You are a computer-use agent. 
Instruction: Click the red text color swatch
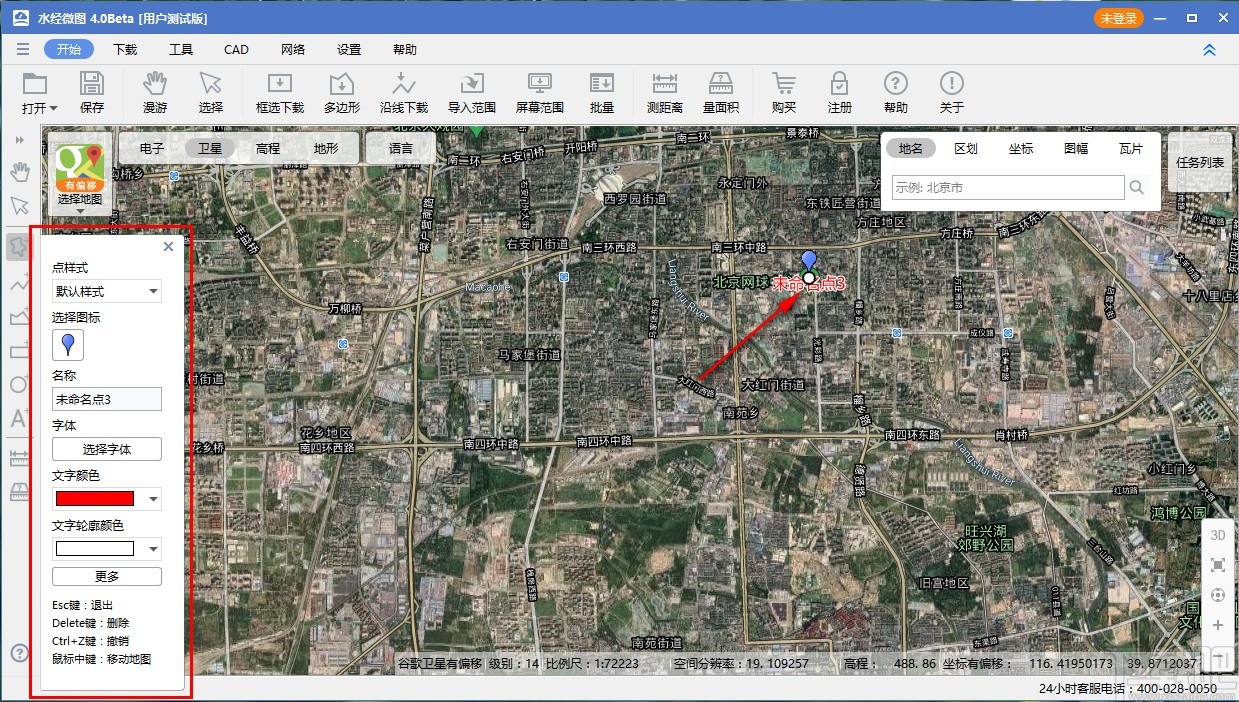click(95, 499)
